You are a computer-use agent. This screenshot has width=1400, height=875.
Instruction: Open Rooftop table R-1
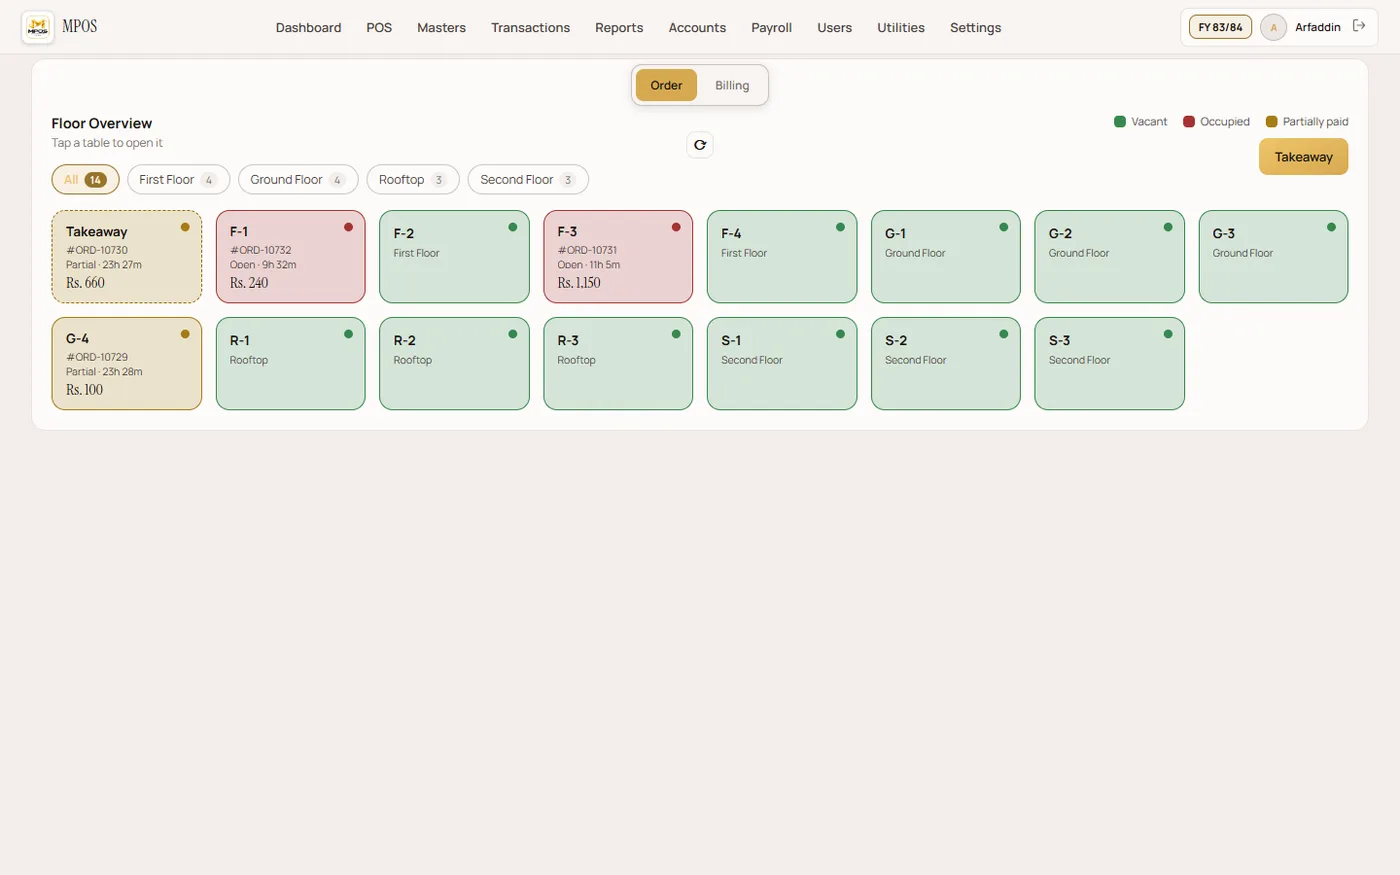(291, 364)
